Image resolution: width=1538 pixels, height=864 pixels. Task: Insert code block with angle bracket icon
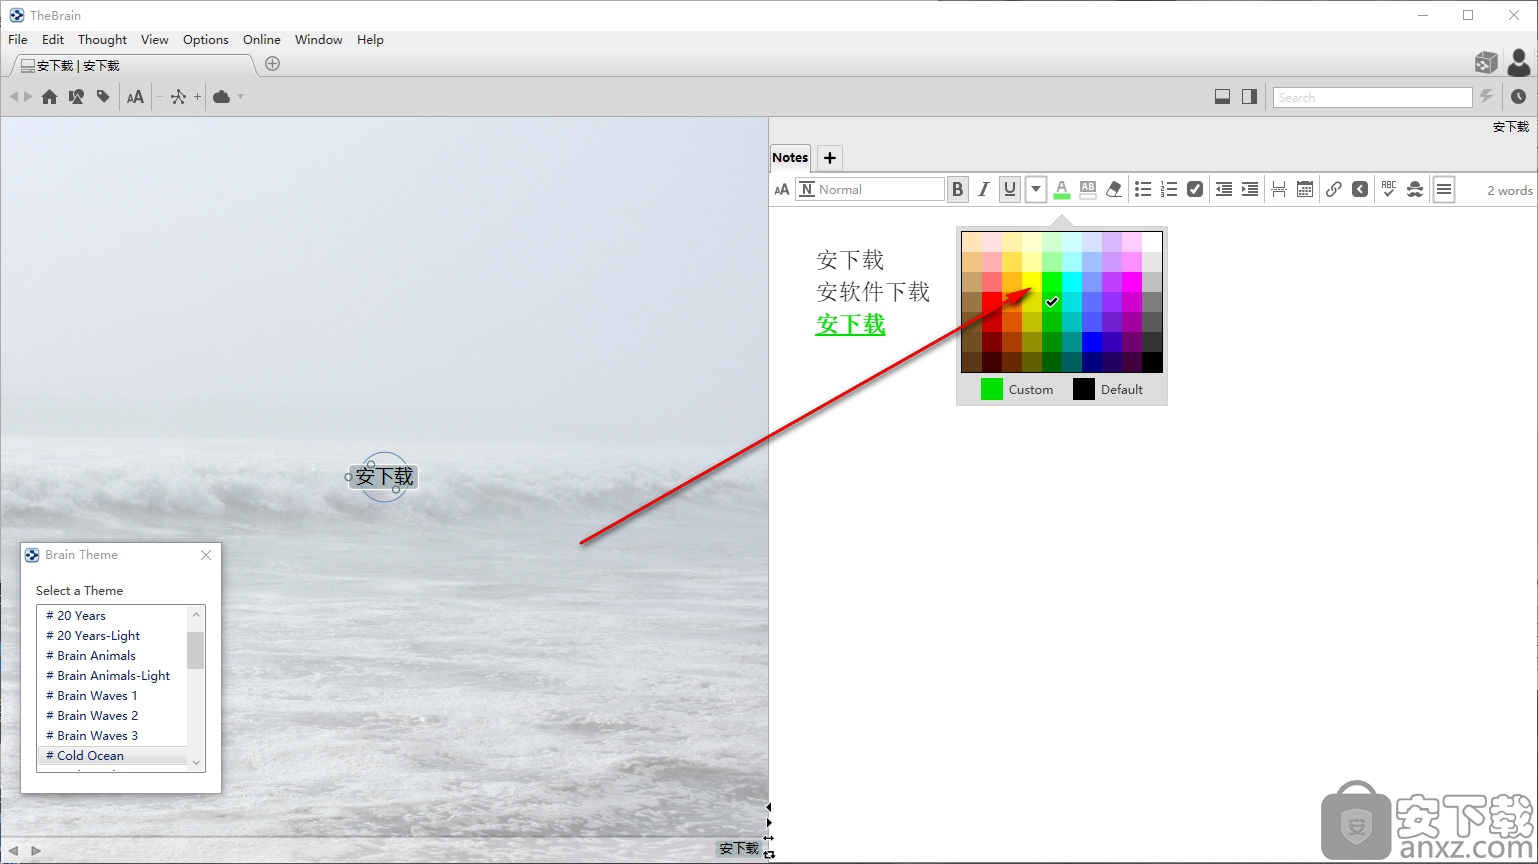(x=1360, y=189)
